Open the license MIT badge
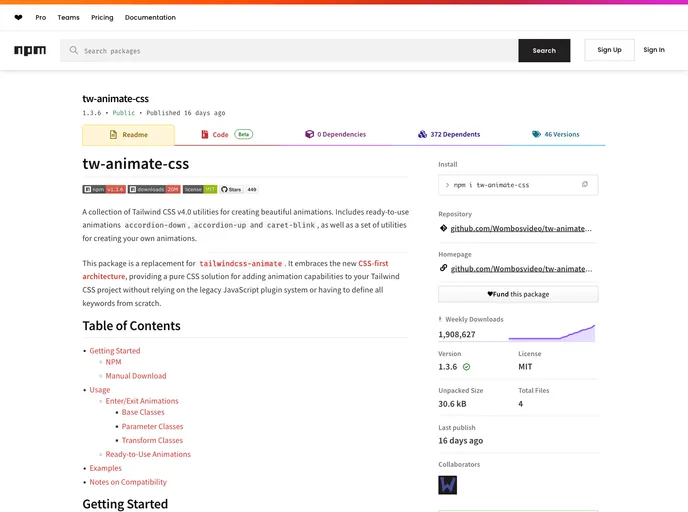688x512 pixels. [200, 189]
